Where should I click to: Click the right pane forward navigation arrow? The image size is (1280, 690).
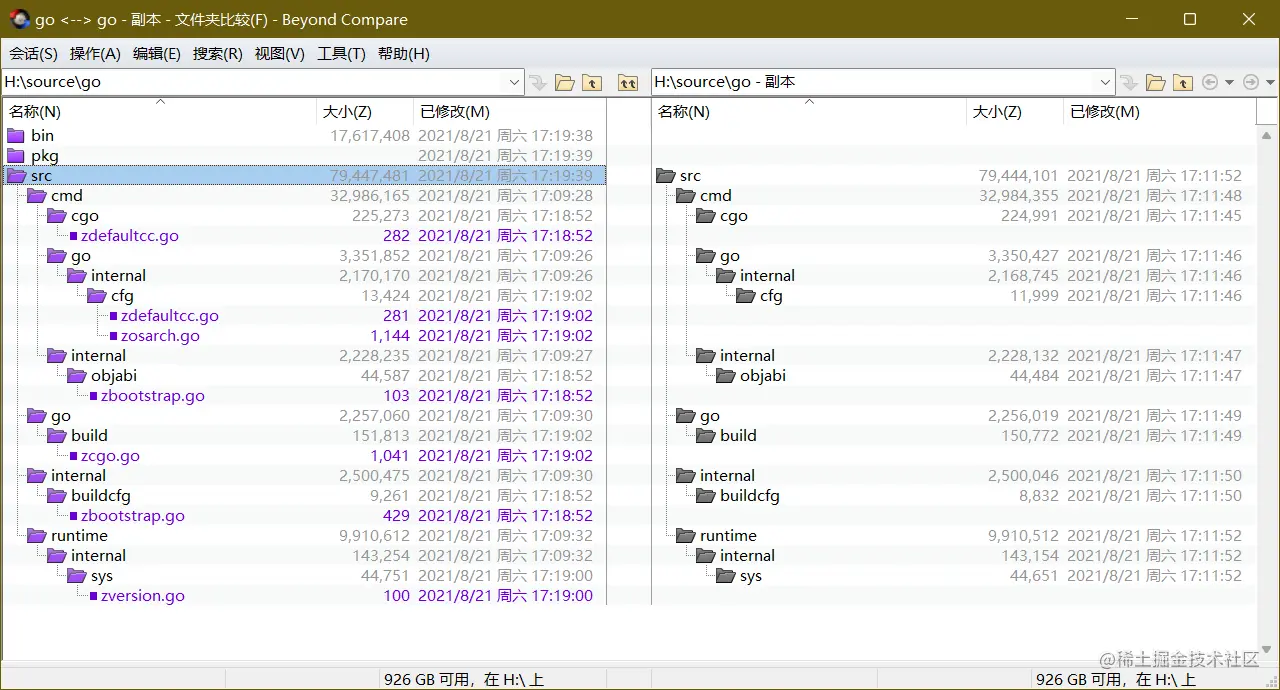click(x=1250, y=83)
